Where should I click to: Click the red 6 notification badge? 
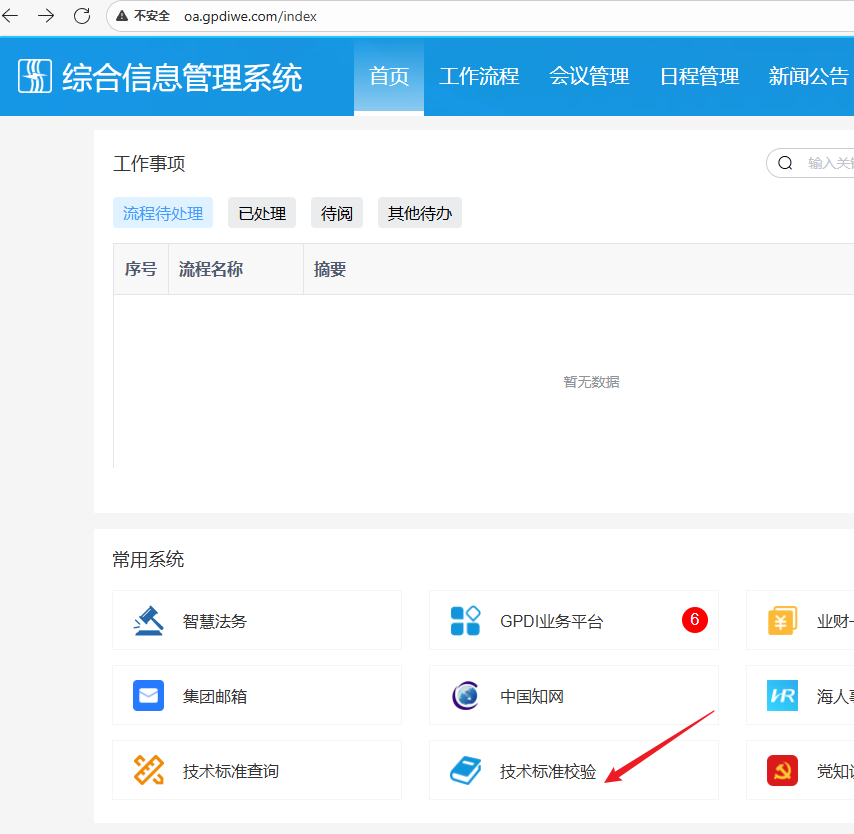point(694,620)
